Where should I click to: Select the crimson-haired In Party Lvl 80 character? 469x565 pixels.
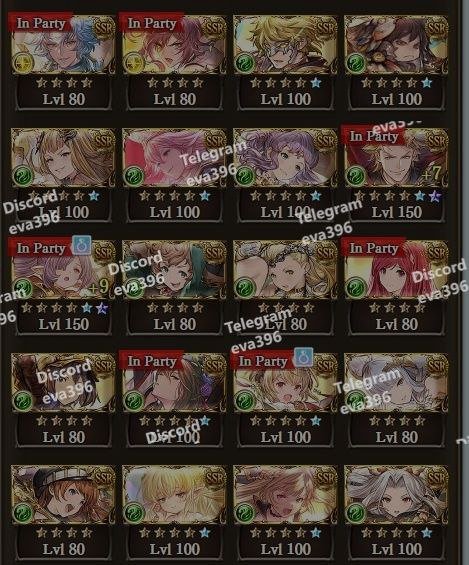pyautogui.click(x=396, y=270)
